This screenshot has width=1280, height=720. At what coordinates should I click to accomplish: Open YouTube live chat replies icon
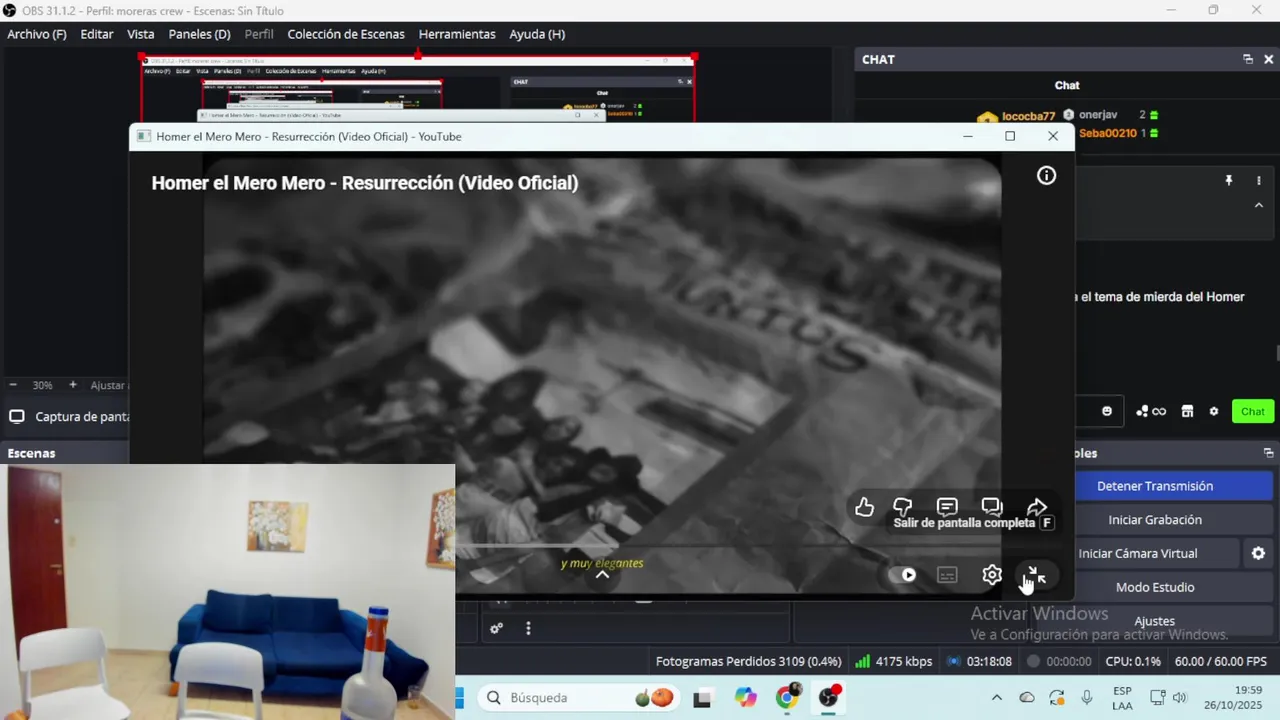(992, 507)
